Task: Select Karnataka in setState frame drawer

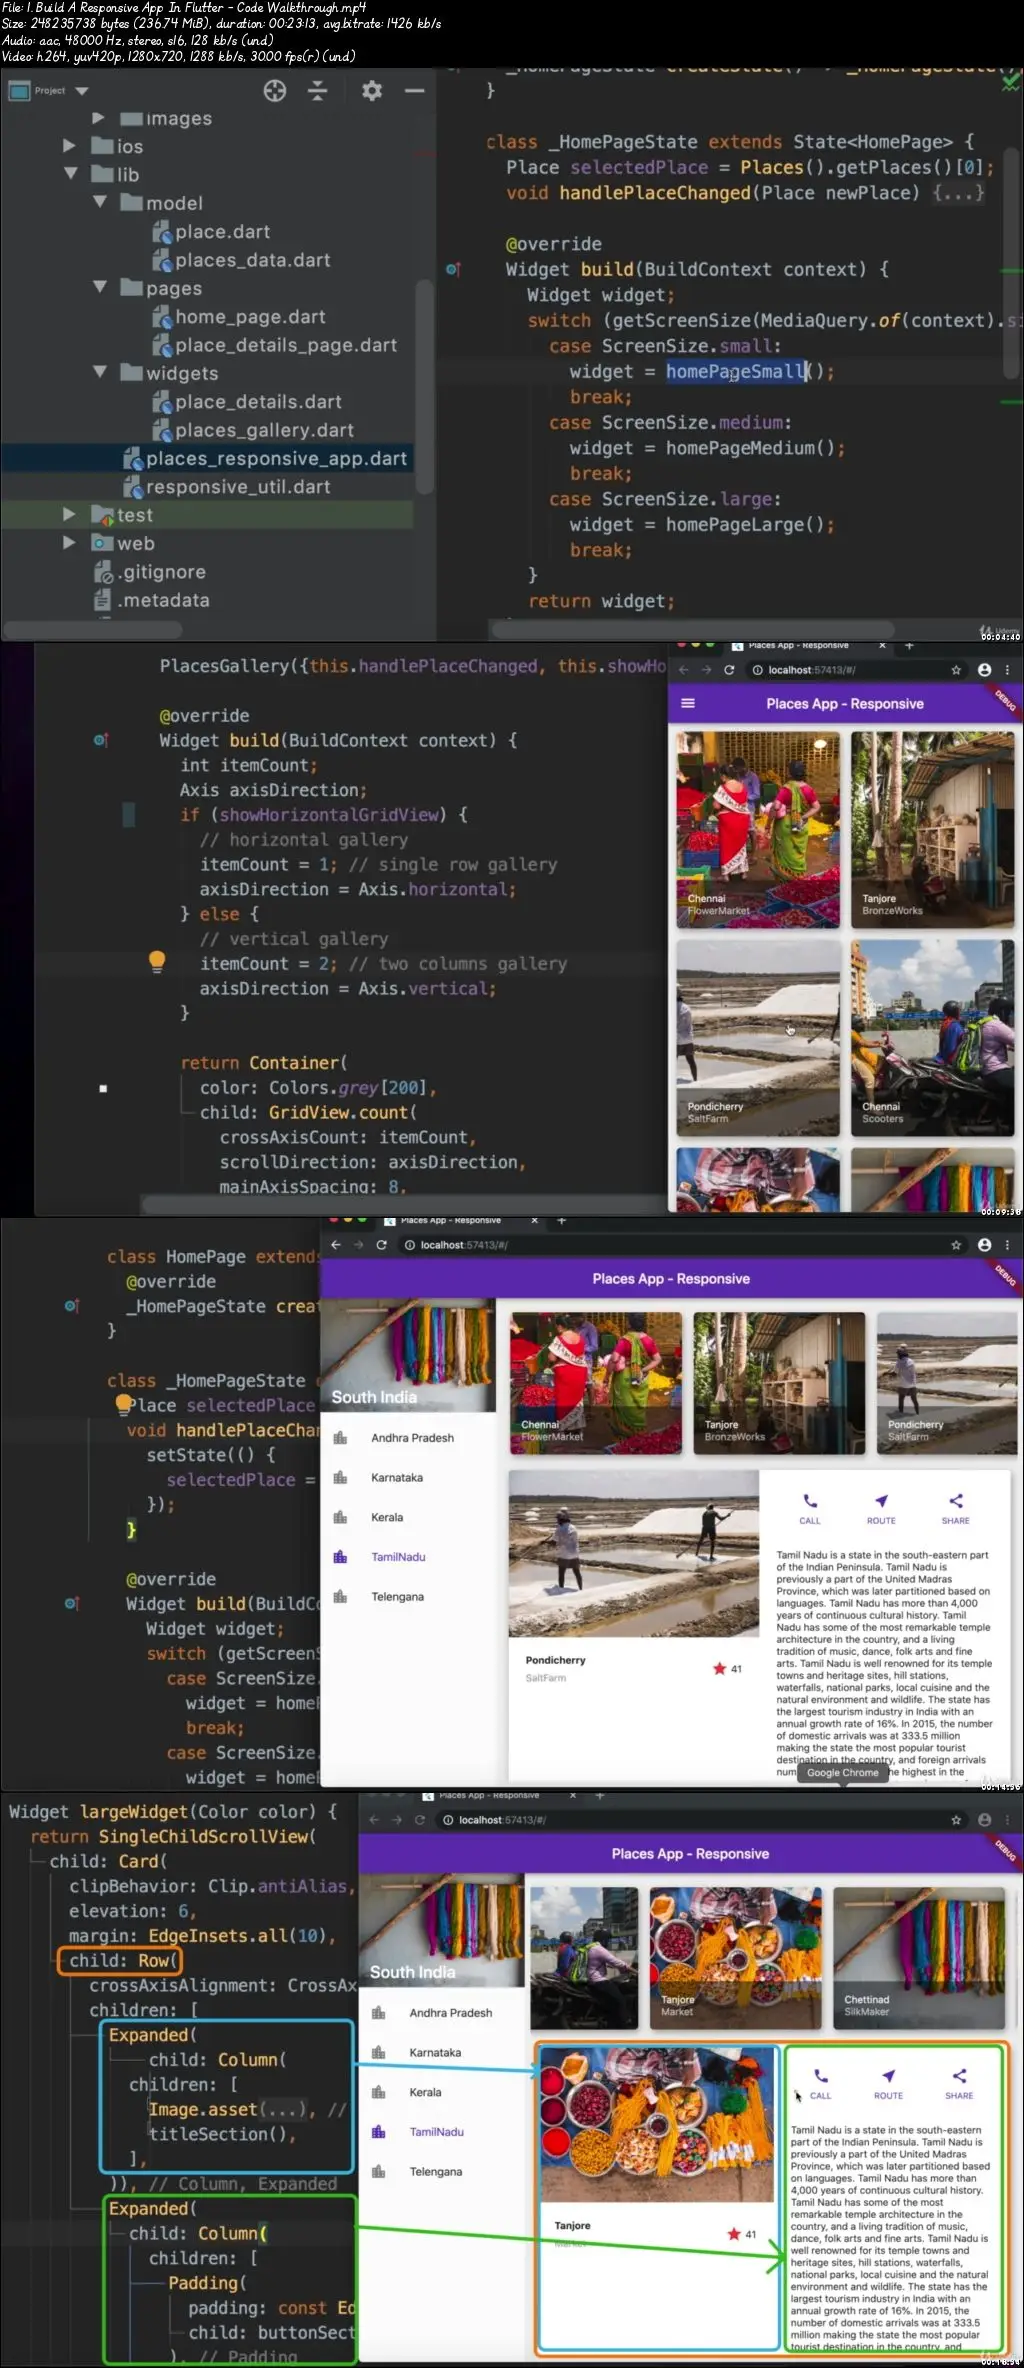Action: pyautogui.click(x=408, y=1477)
